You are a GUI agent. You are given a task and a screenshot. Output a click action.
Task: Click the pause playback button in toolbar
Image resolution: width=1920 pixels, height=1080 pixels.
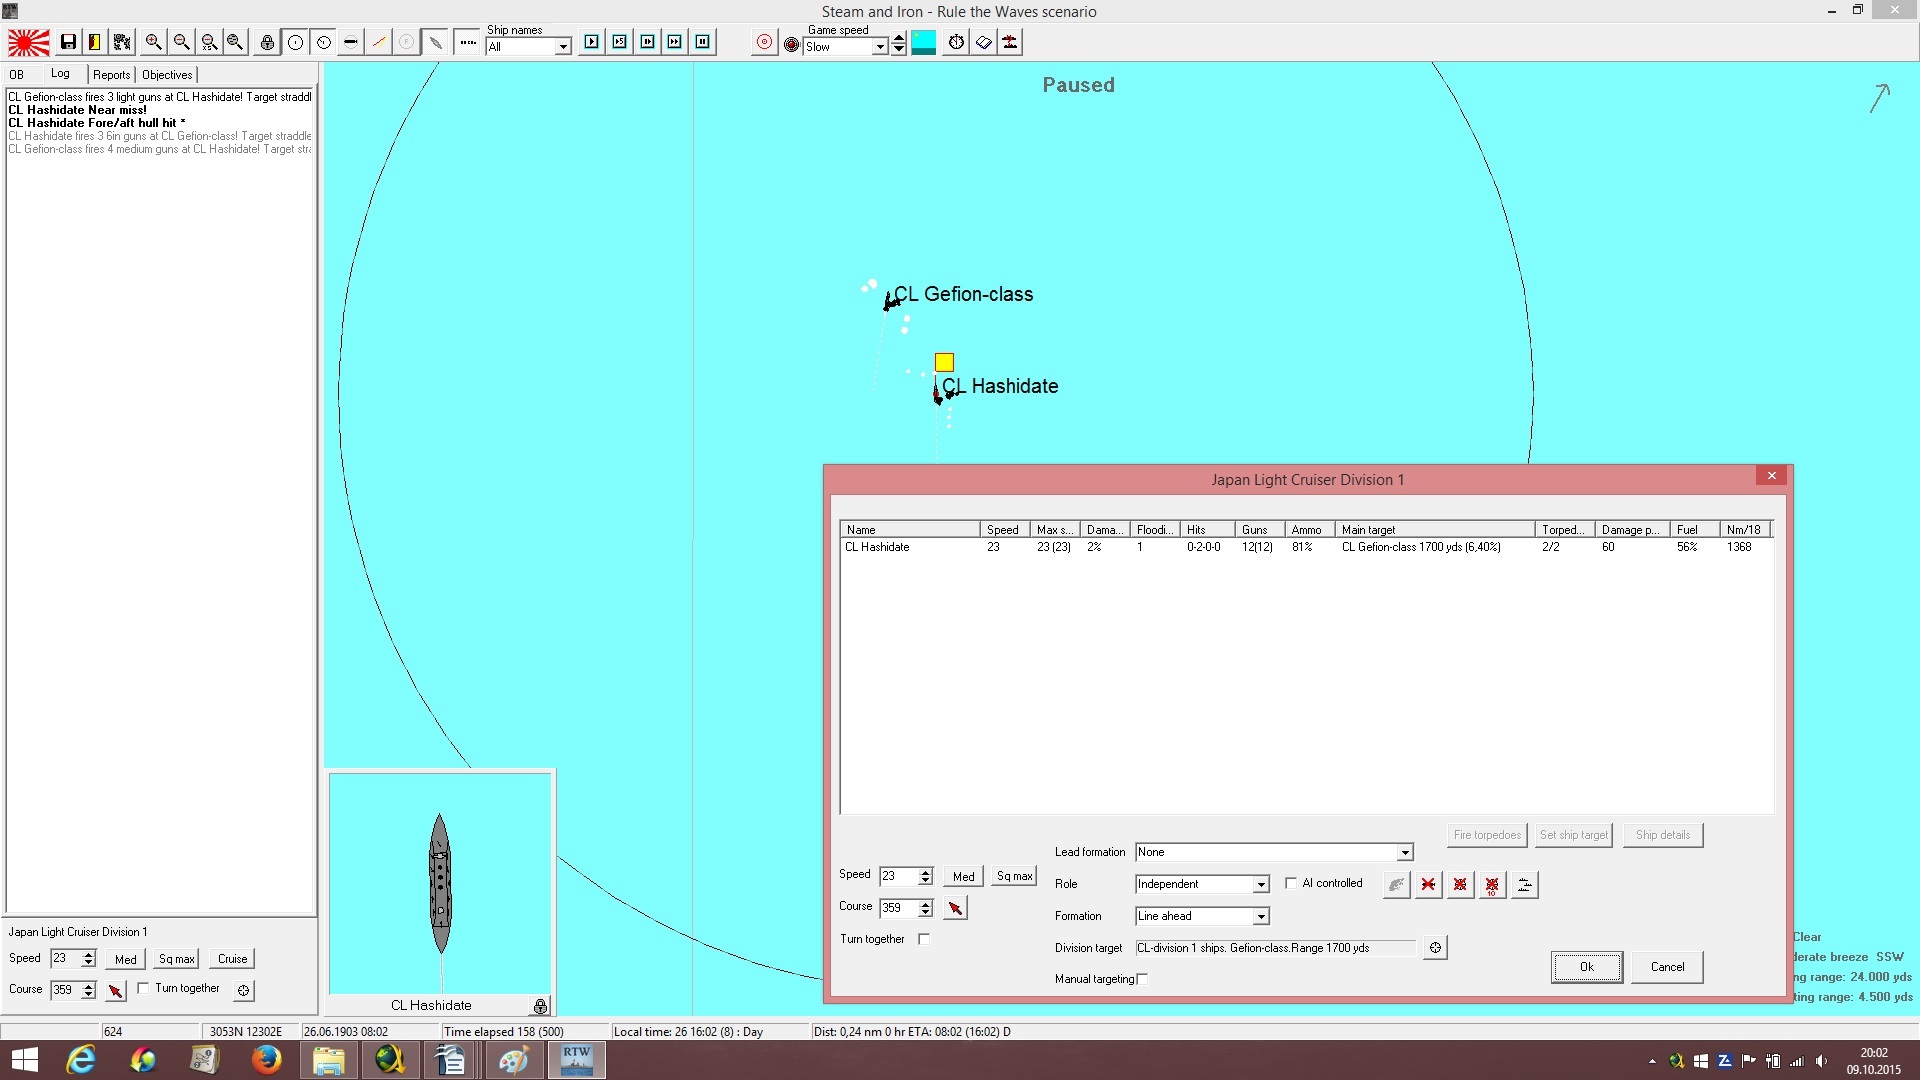click(x=703, y=42)
